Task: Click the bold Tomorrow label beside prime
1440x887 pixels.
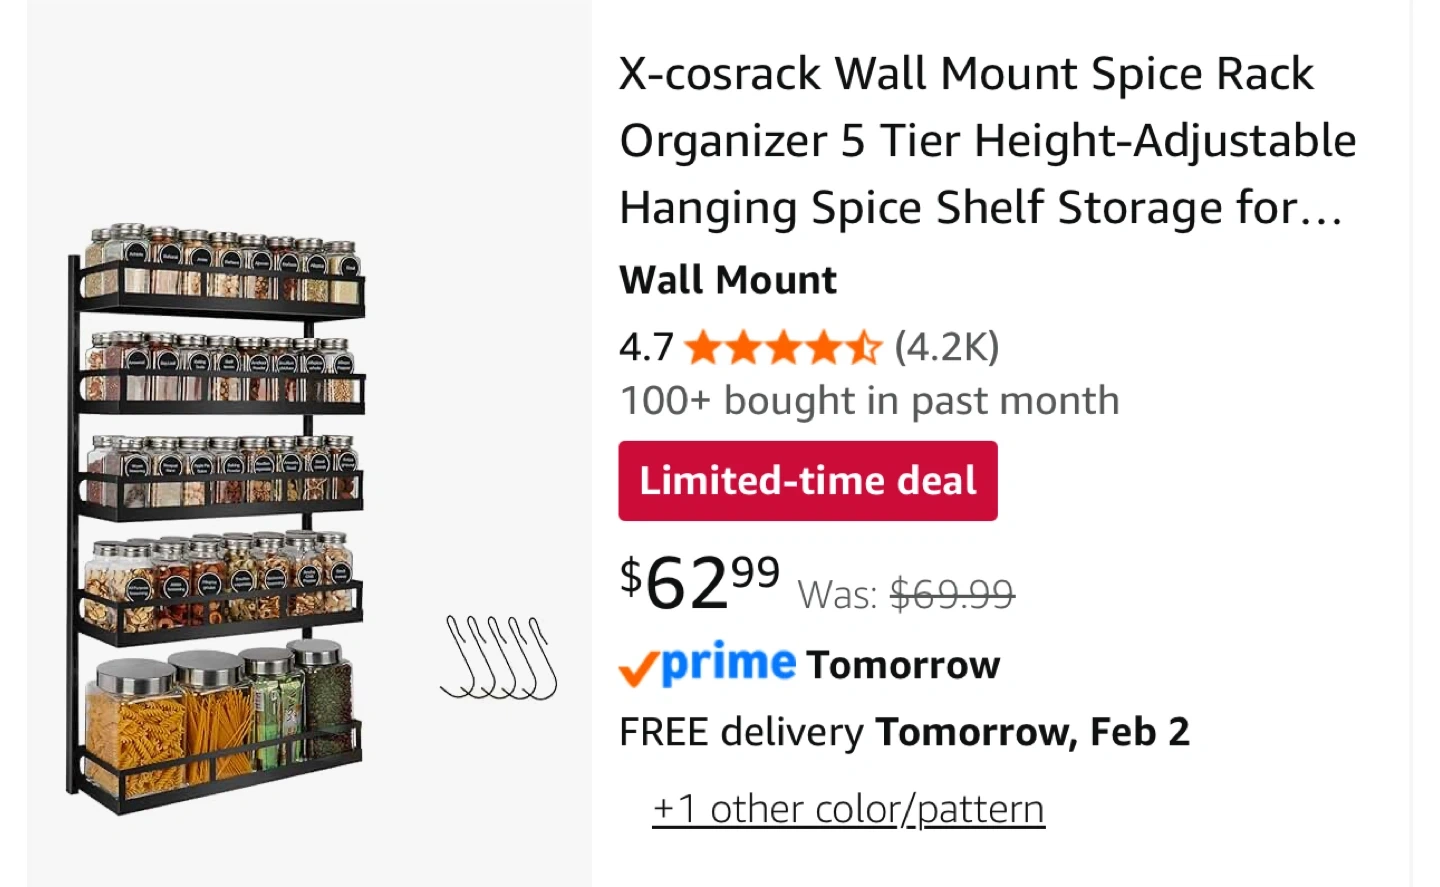Action: 903,665
